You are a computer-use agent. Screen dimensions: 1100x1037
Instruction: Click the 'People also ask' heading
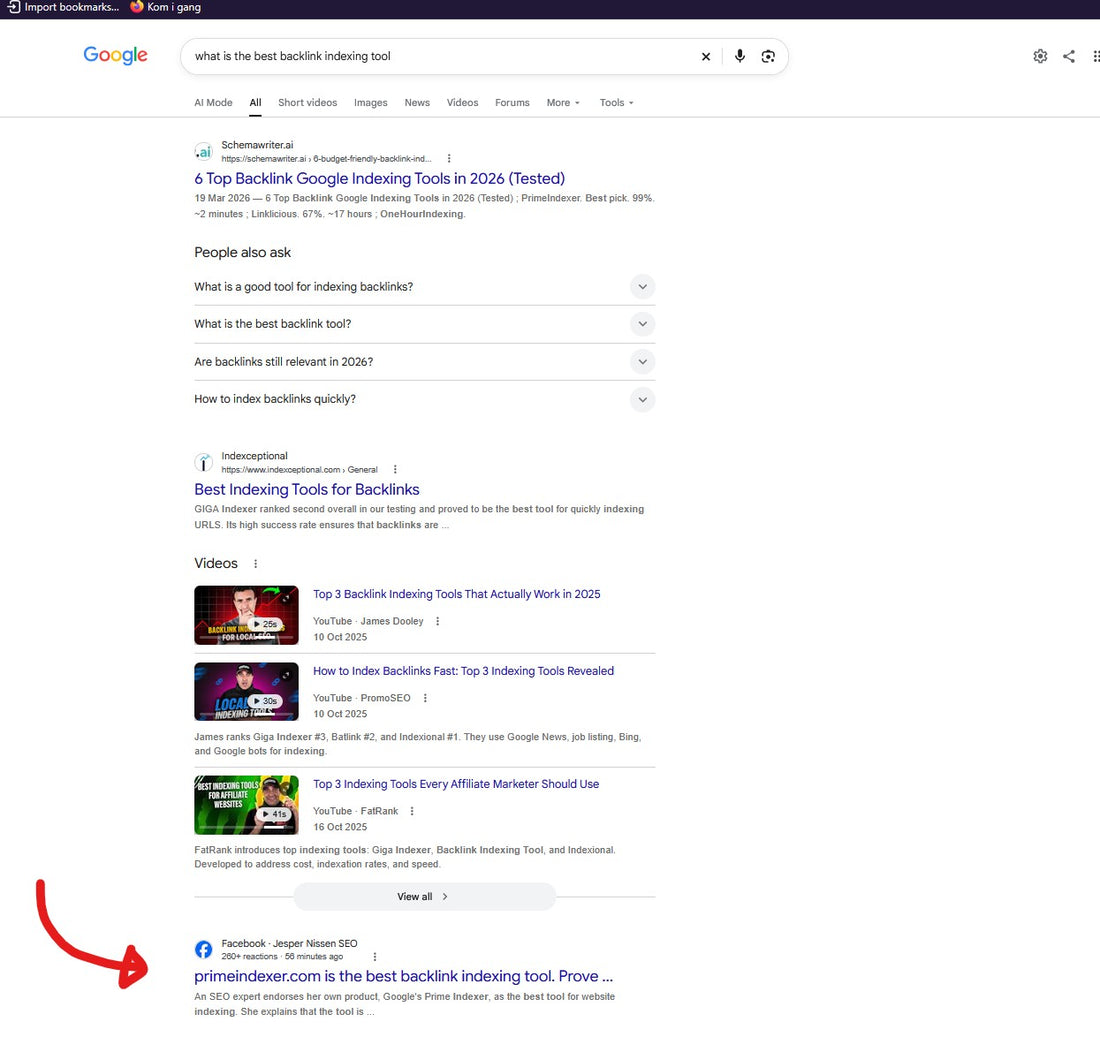[243, 253]
